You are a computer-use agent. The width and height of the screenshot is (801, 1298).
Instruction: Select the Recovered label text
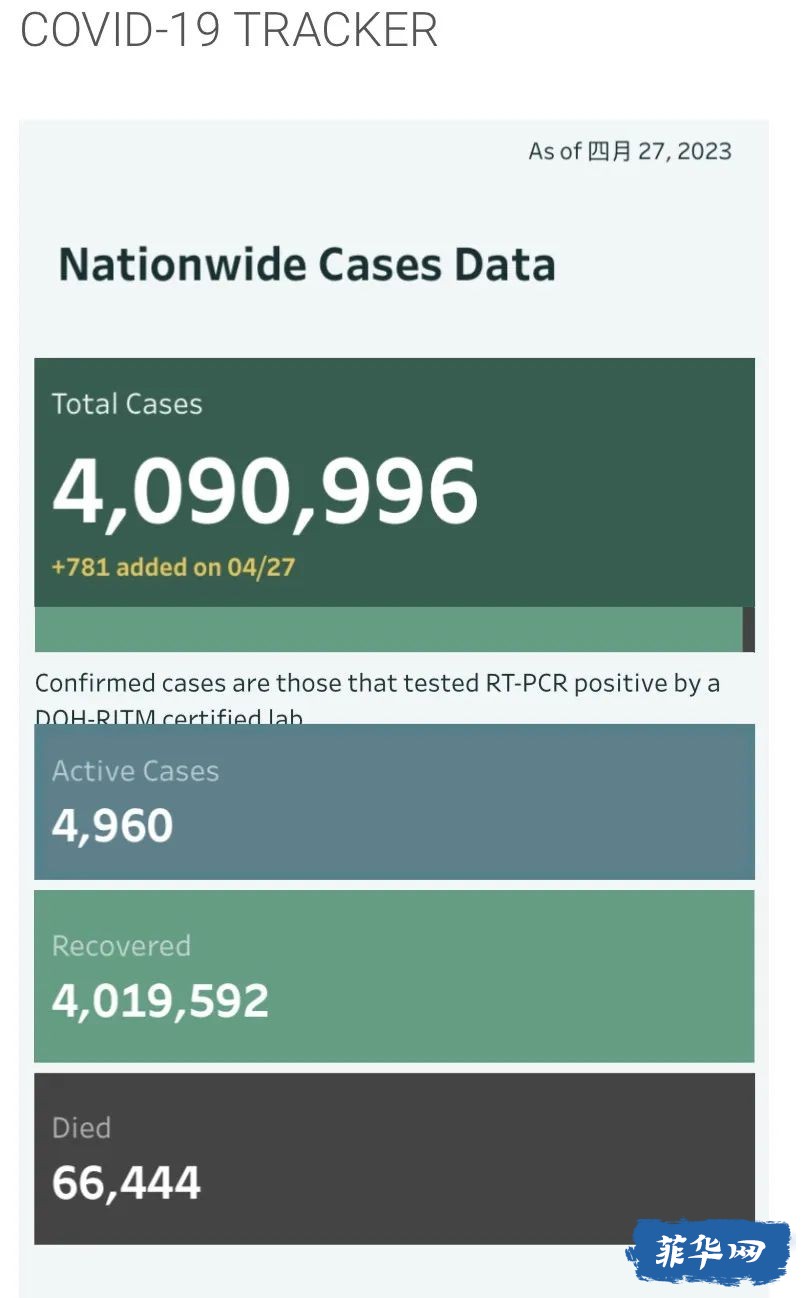(121, 946)
